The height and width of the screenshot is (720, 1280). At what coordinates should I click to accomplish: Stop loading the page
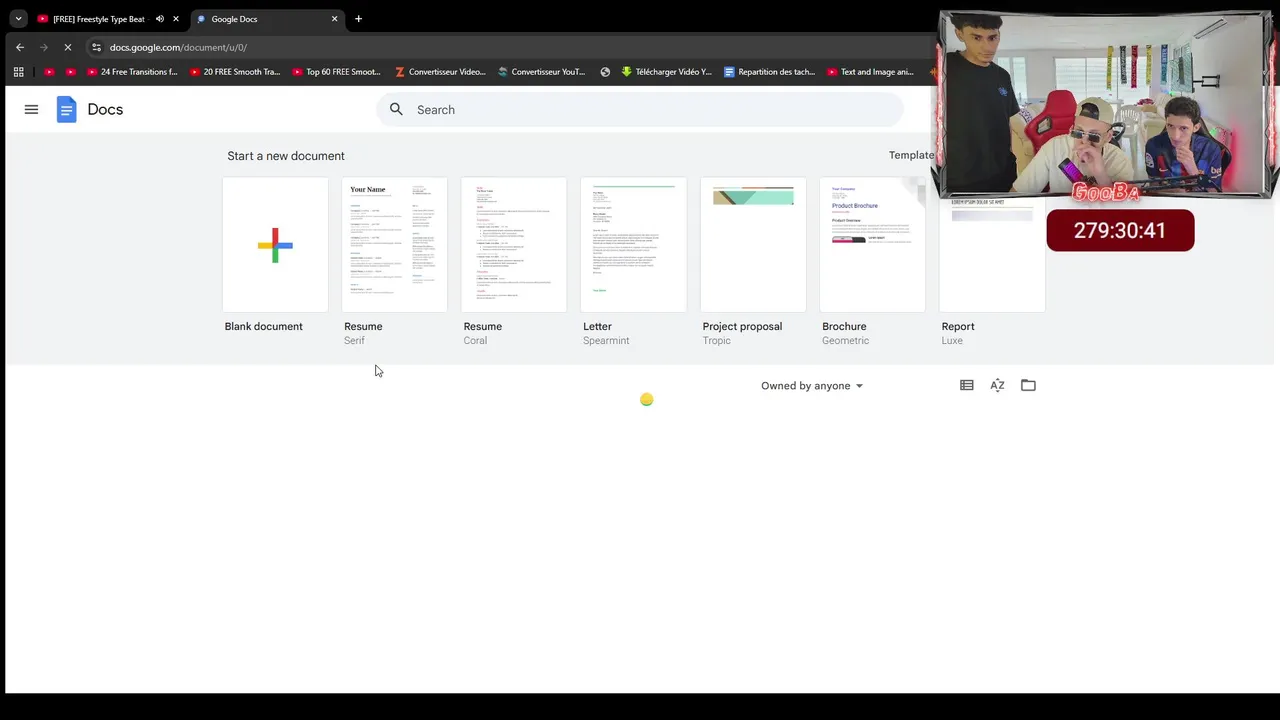click(68, 47)
